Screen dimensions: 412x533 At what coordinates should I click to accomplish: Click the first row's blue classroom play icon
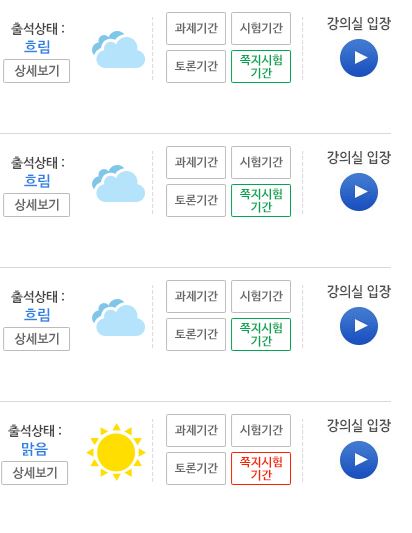point(359,58)
